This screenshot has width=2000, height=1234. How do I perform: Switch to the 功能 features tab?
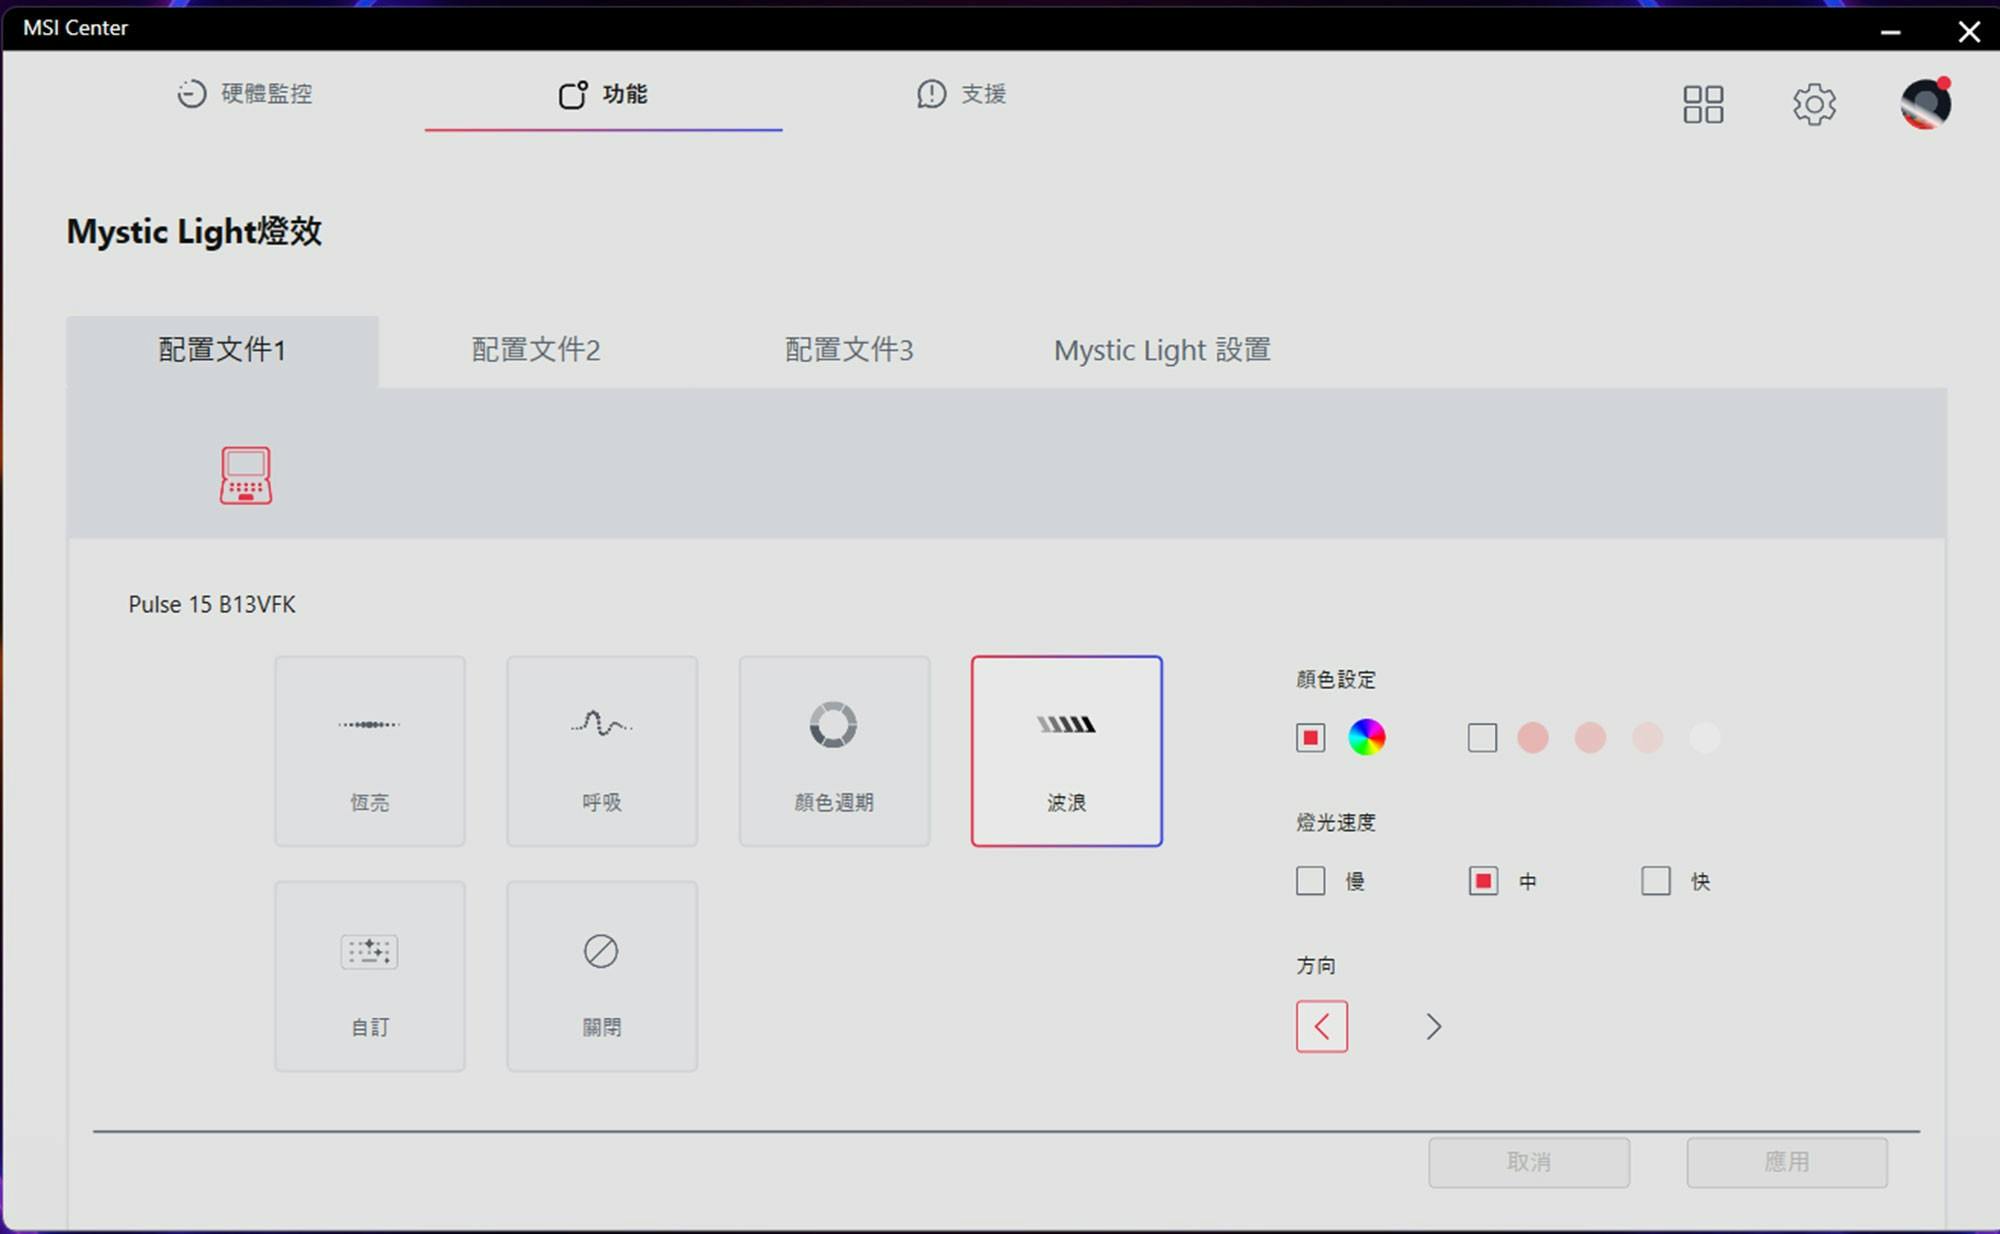tap(603, 94)
